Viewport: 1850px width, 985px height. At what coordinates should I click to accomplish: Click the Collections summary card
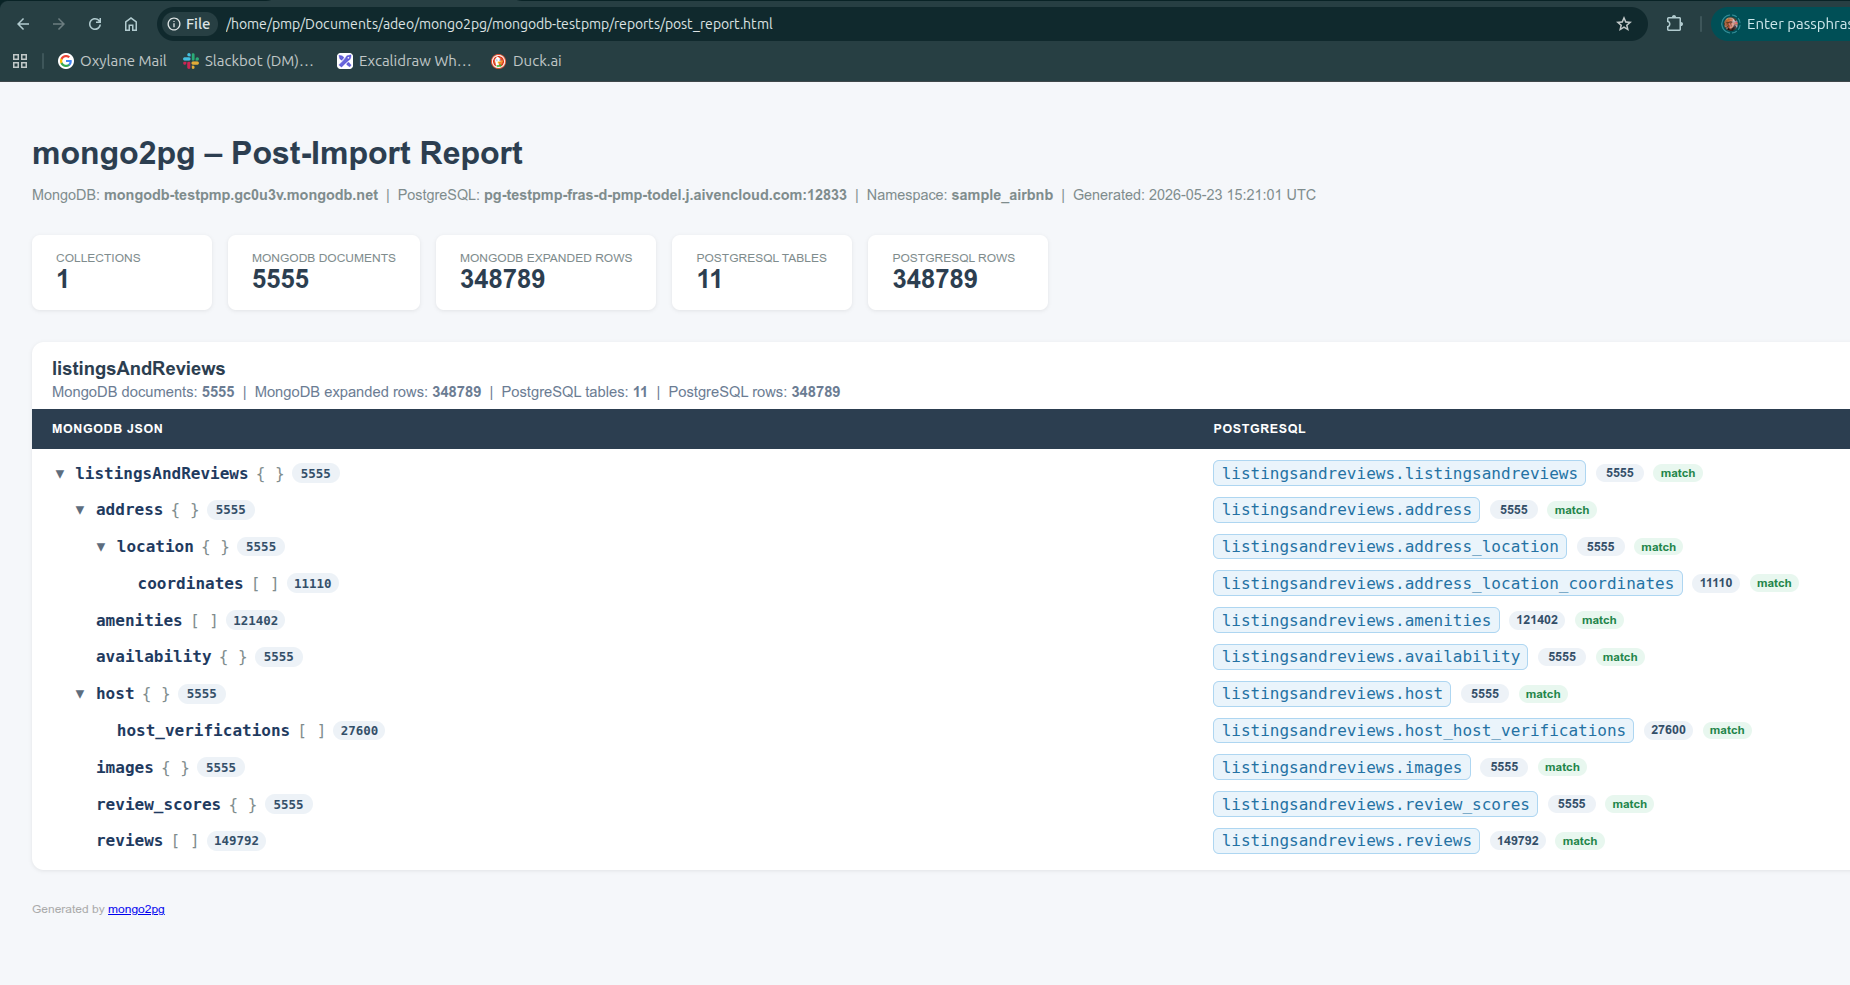[122, 272]
